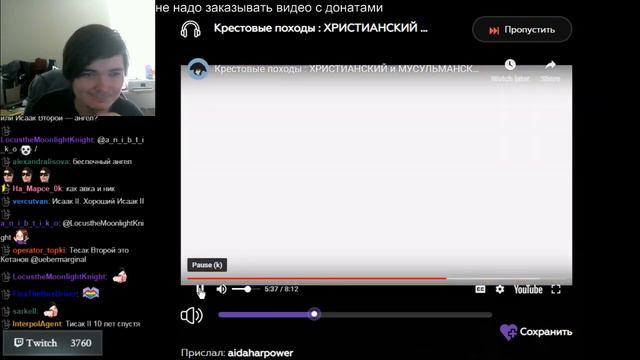The width and height of the screenshot is (640, 360).
Task: Mute the YouTube player volume
Action: pyautogui.click(x=221, y=289)
